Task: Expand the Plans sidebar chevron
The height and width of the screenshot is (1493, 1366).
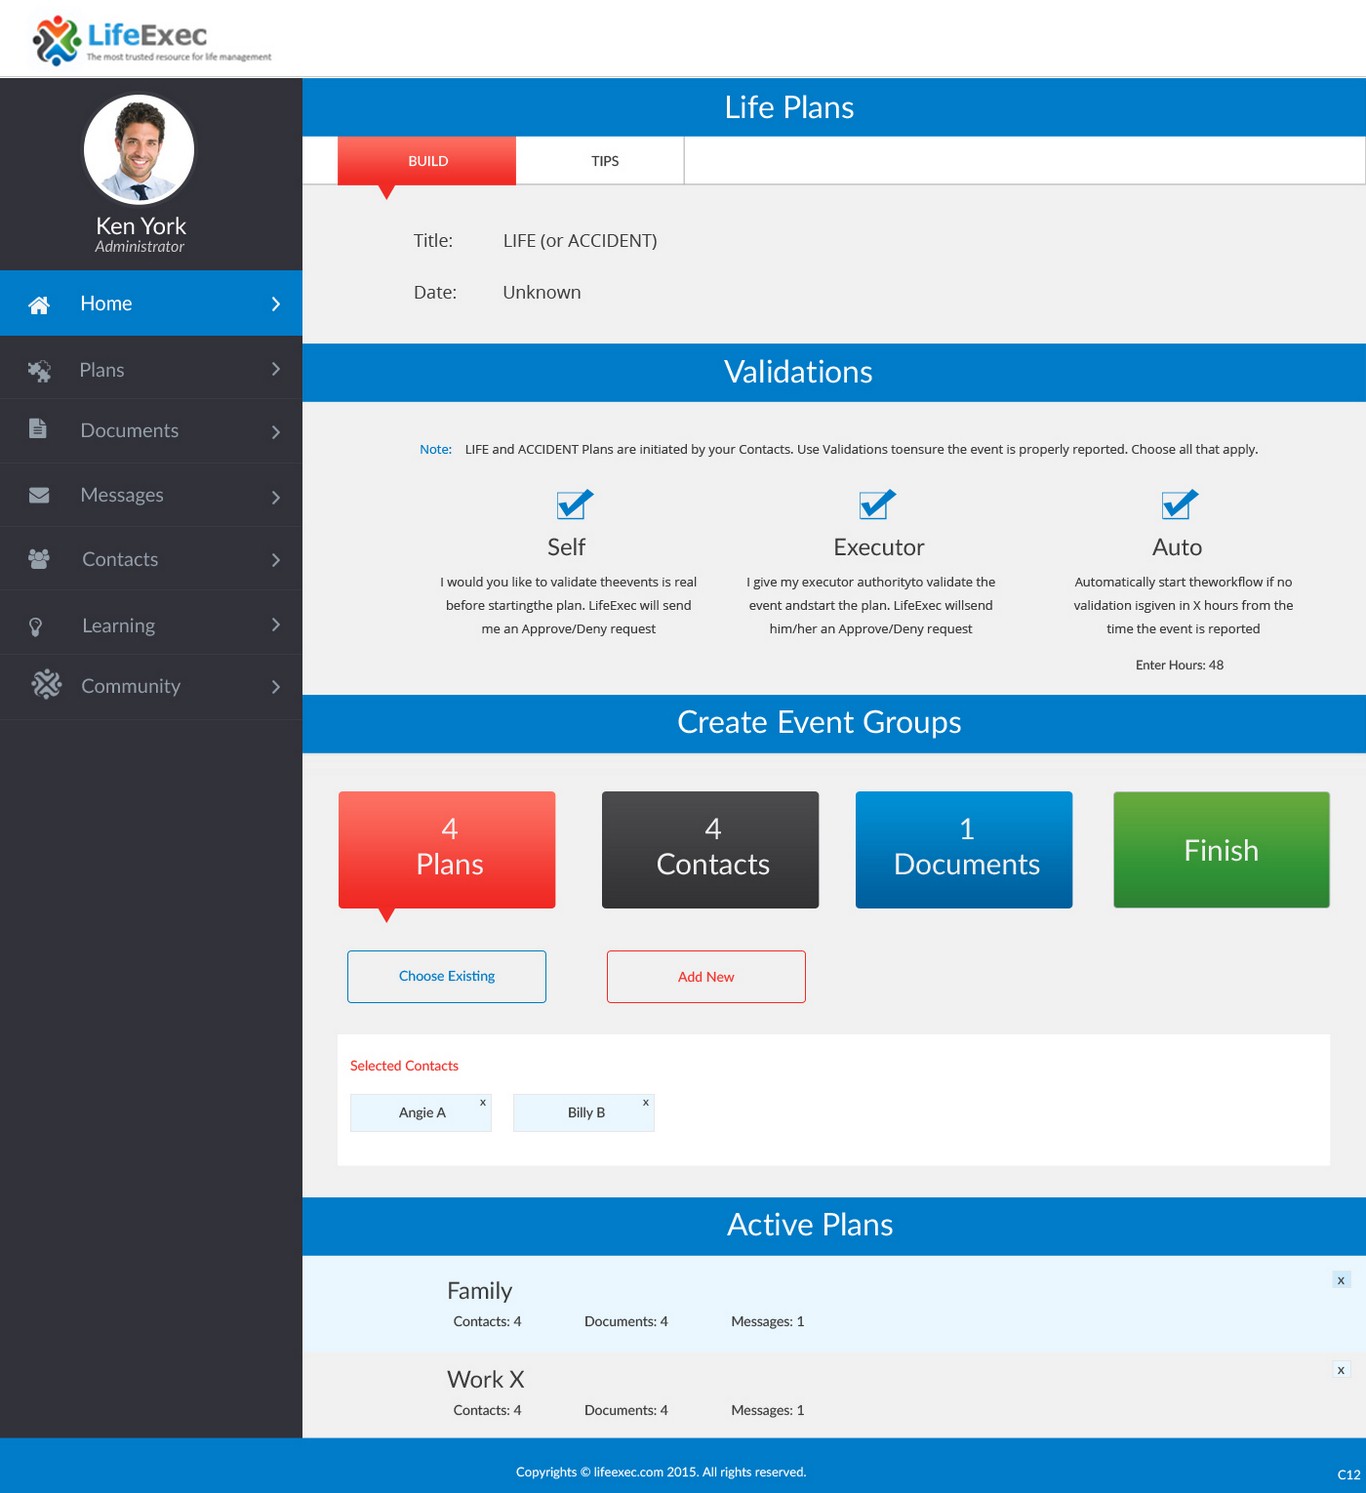Action: pyautogui.click(x=276, y=369)
